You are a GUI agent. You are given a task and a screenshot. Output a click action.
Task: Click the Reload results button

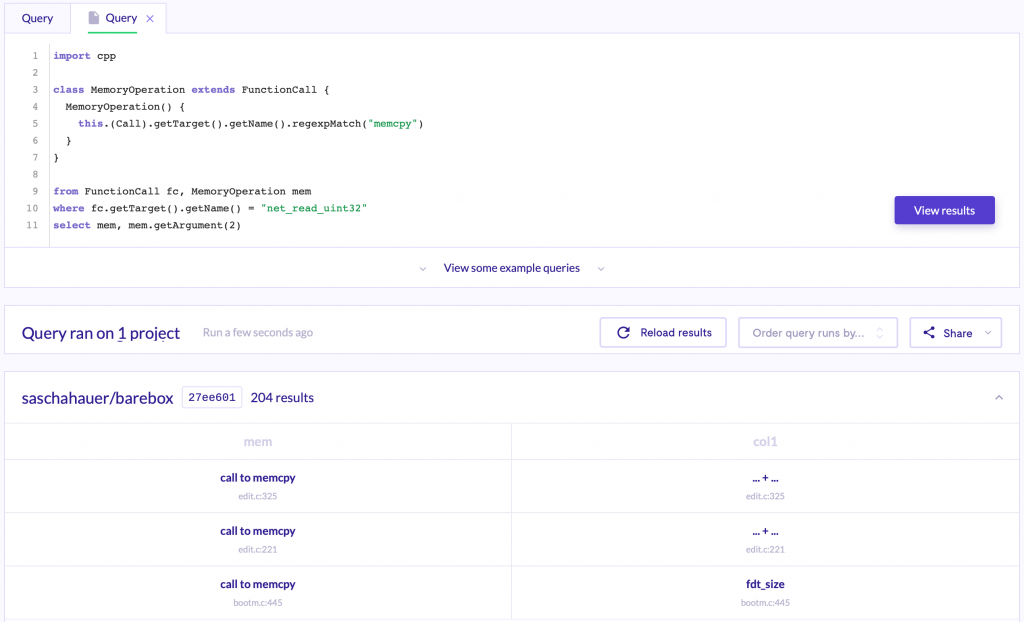[664, 333]
